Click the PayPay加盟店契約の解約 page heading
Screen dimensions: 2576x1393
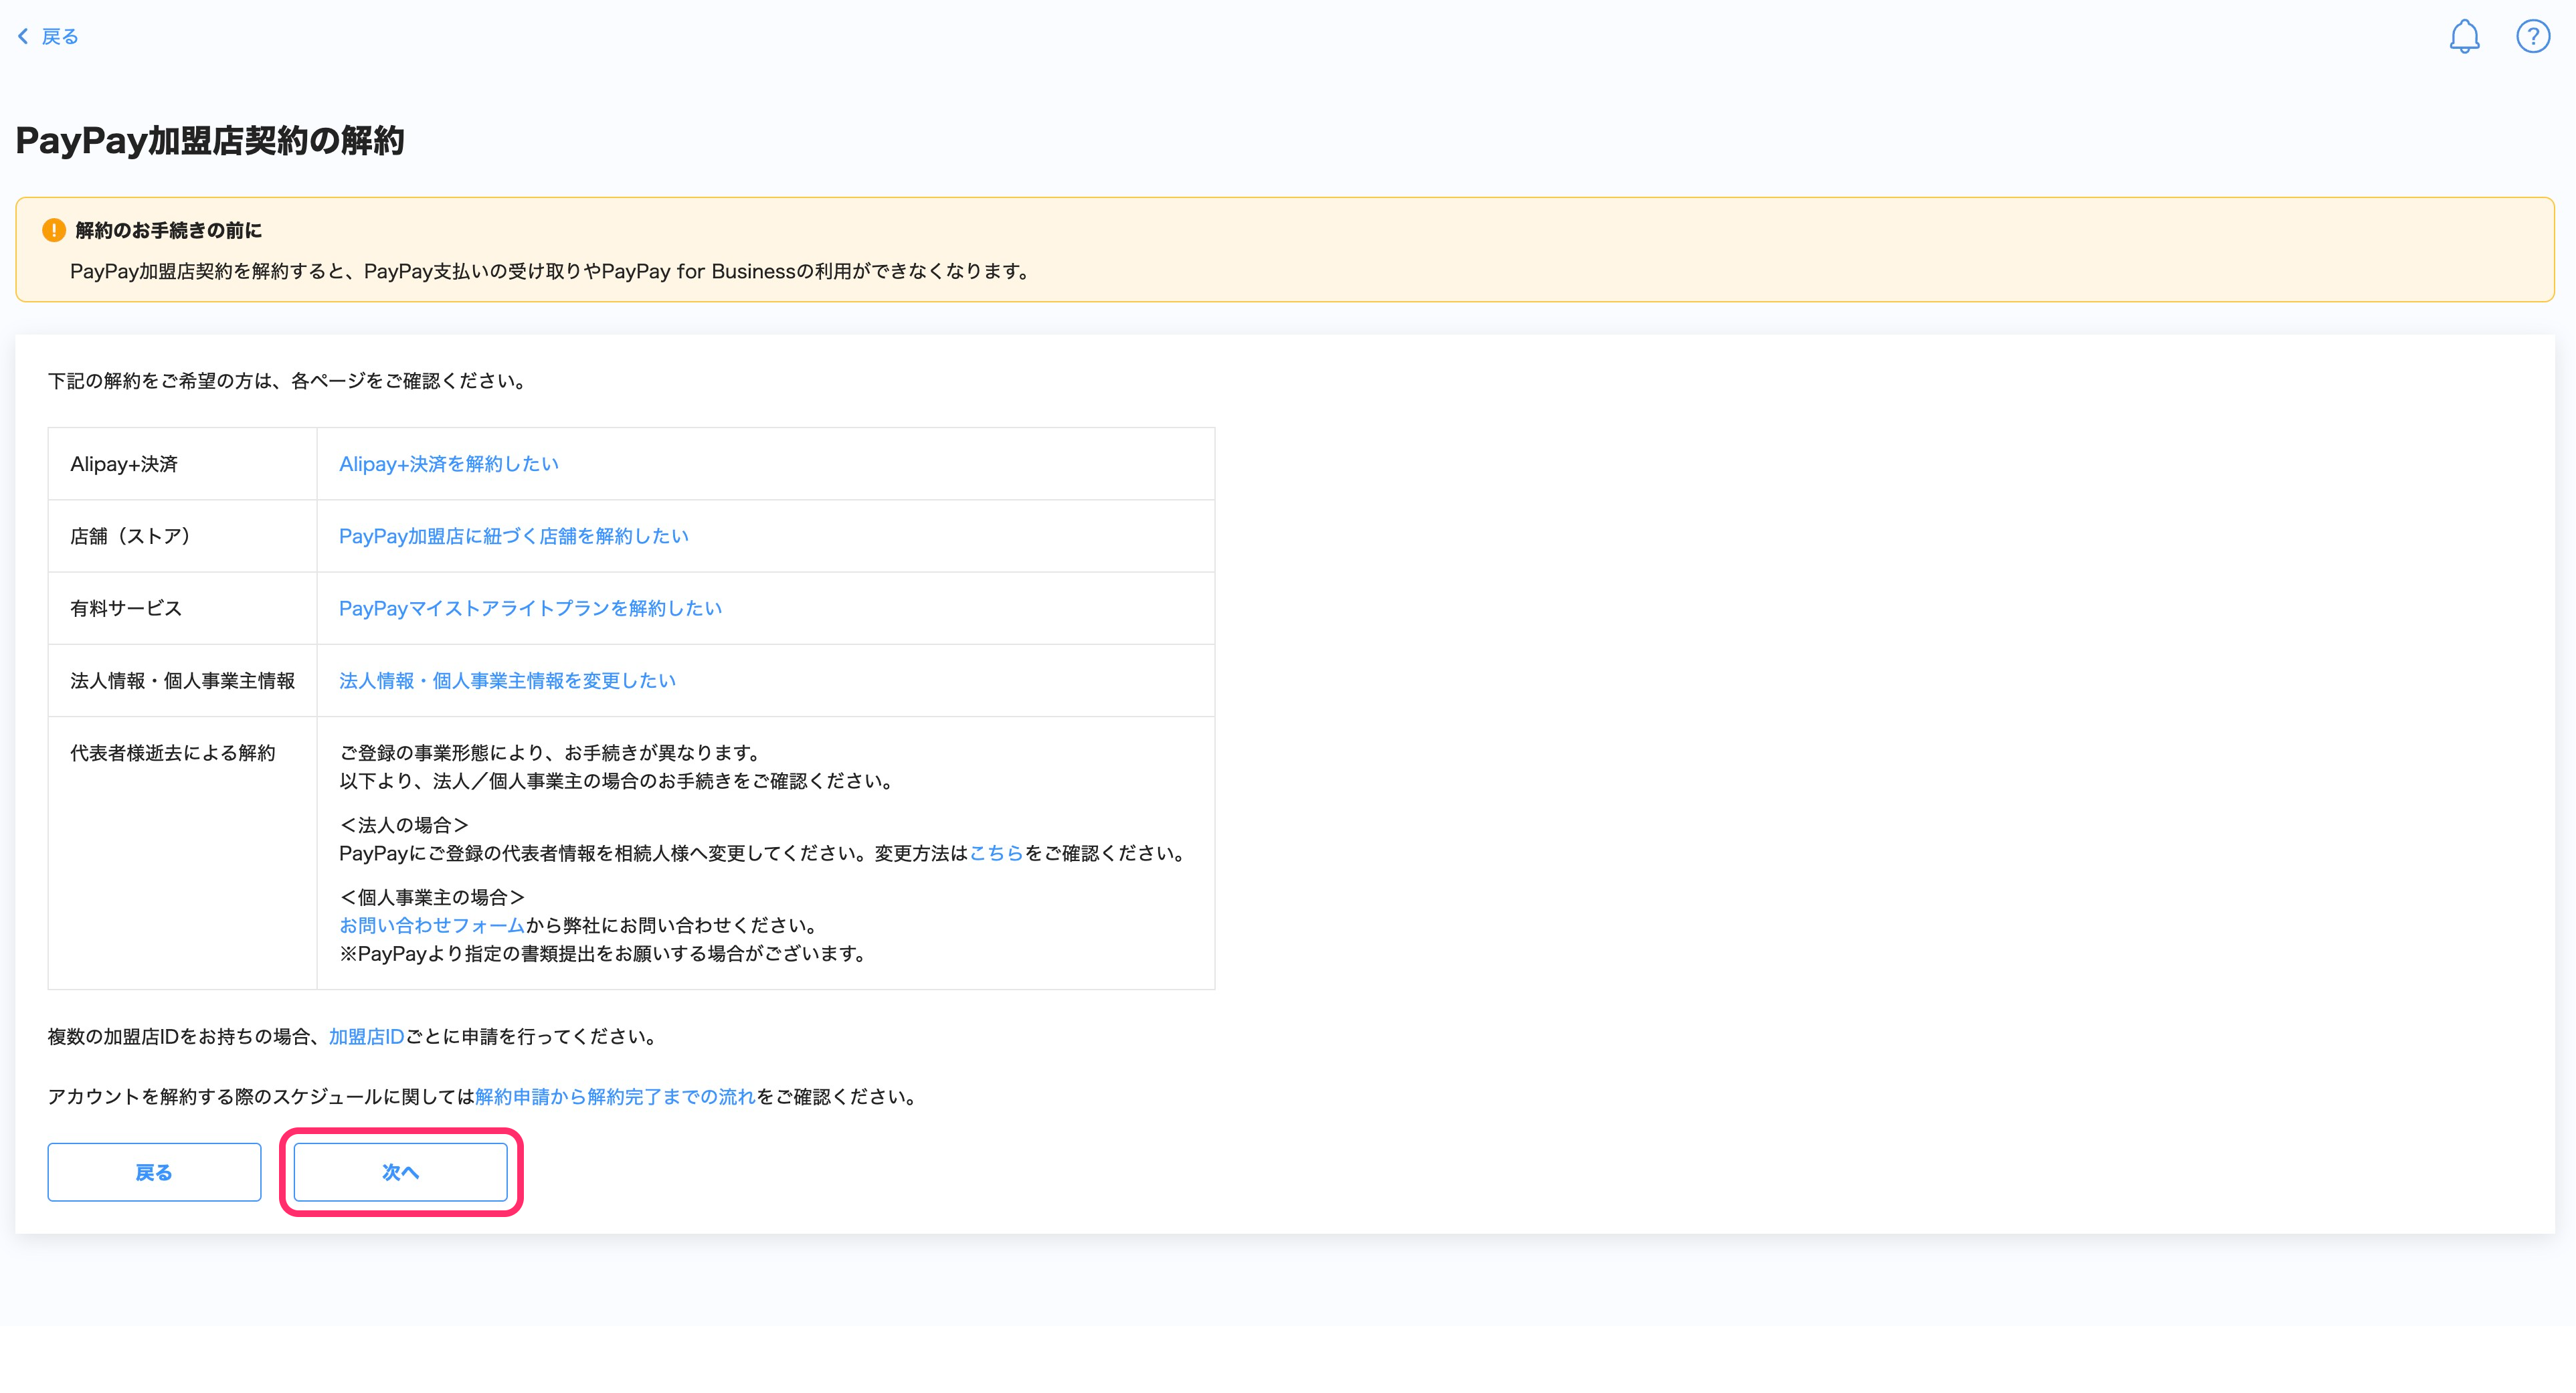coord(210,140)
